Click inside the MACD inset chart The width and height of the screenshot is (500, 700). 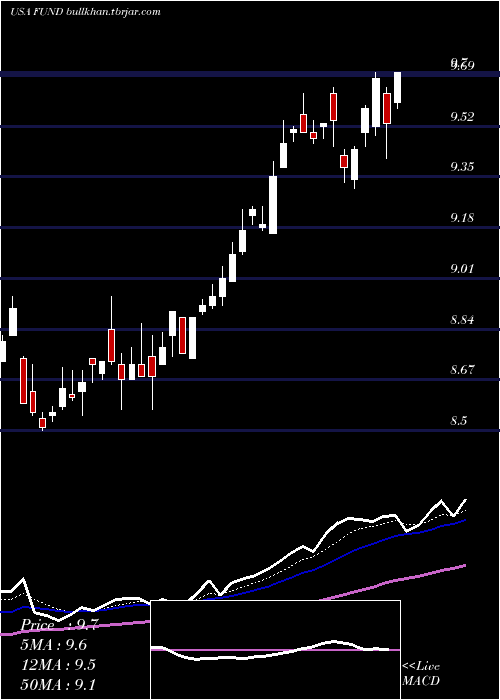275,650
